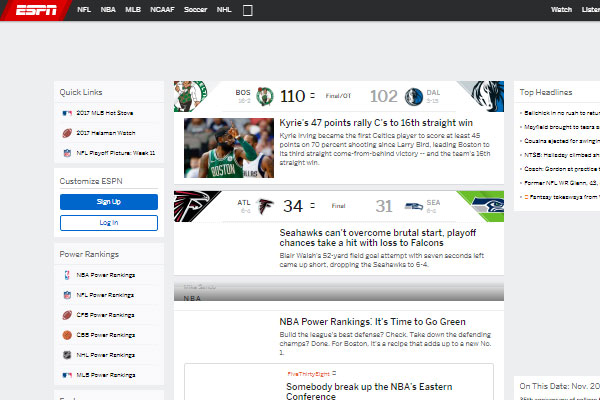Open the BOS team abbreviation
The height and width of the screenshot is (400, 600).
243,93
